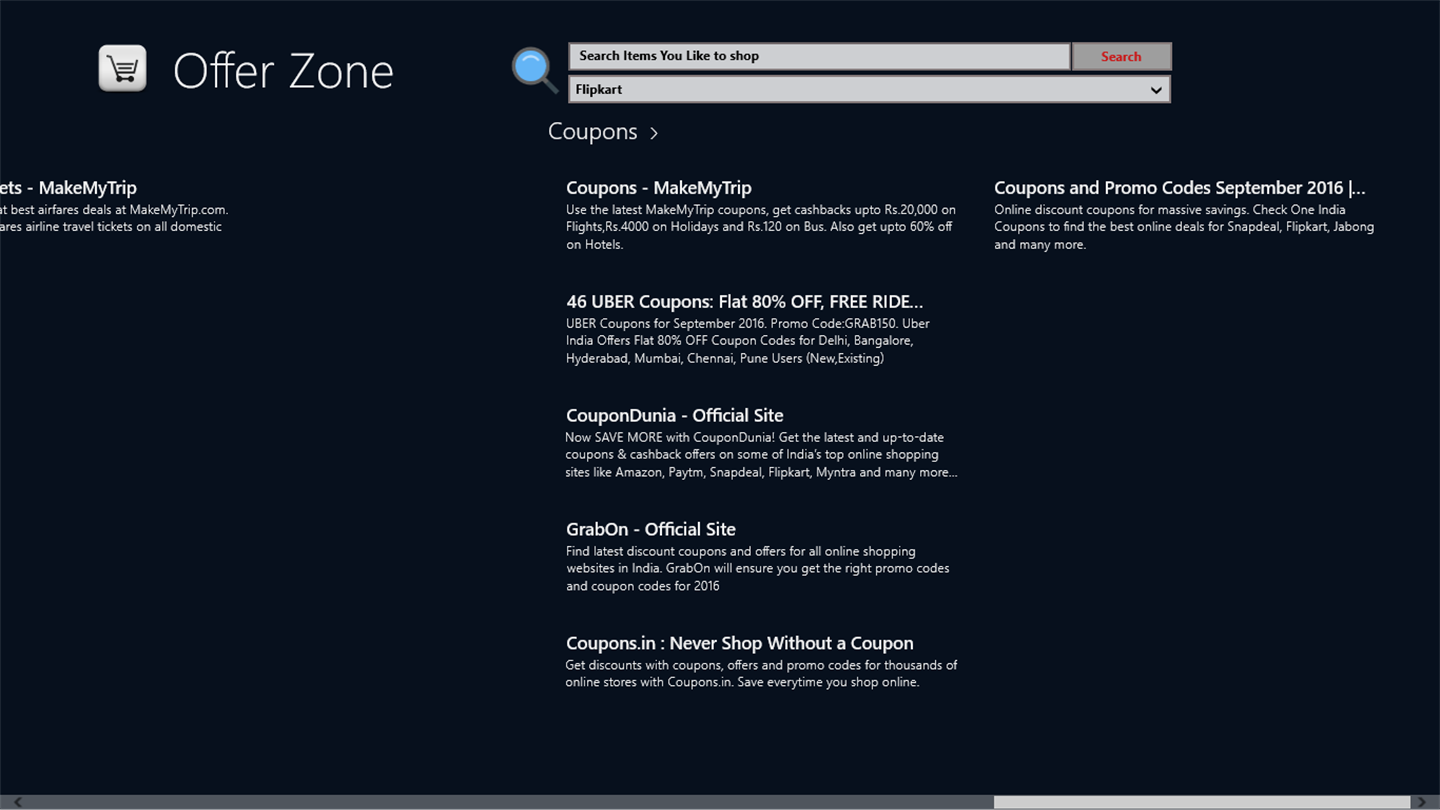
Task: Open '46 UBER Coupons: Flat 80% OFF' result
Action: [745, 302]
